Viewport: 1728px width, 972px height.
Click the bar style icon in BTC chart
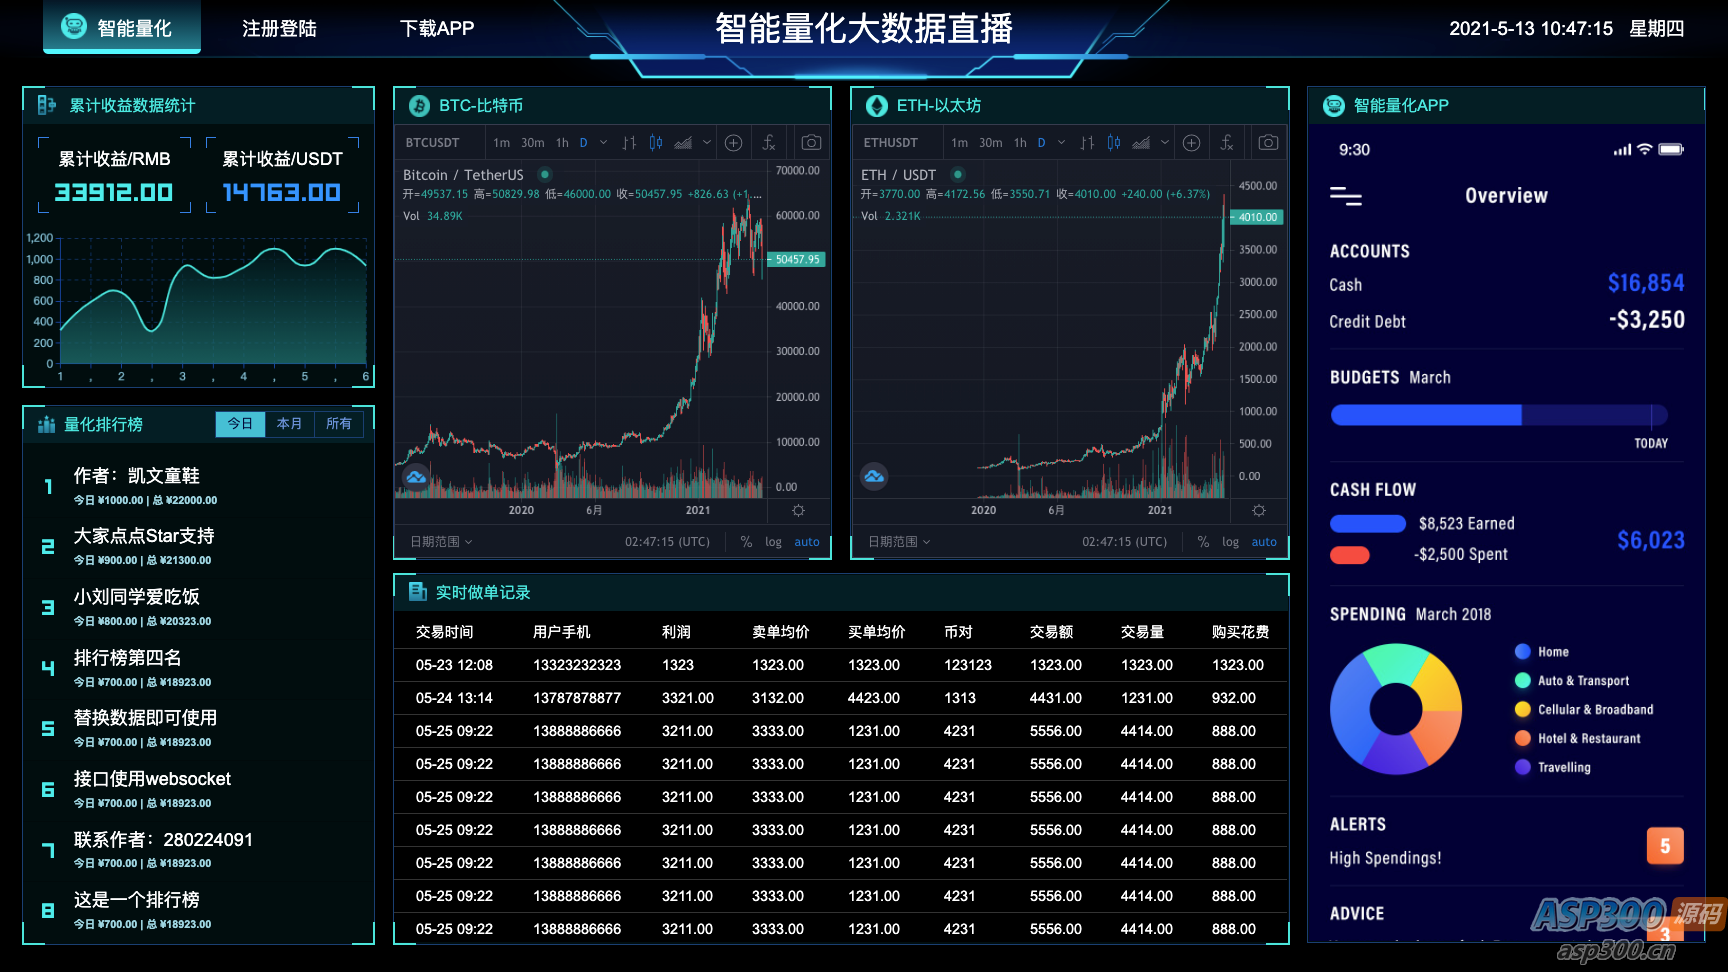pyautogui.click(x=629, y=143)
